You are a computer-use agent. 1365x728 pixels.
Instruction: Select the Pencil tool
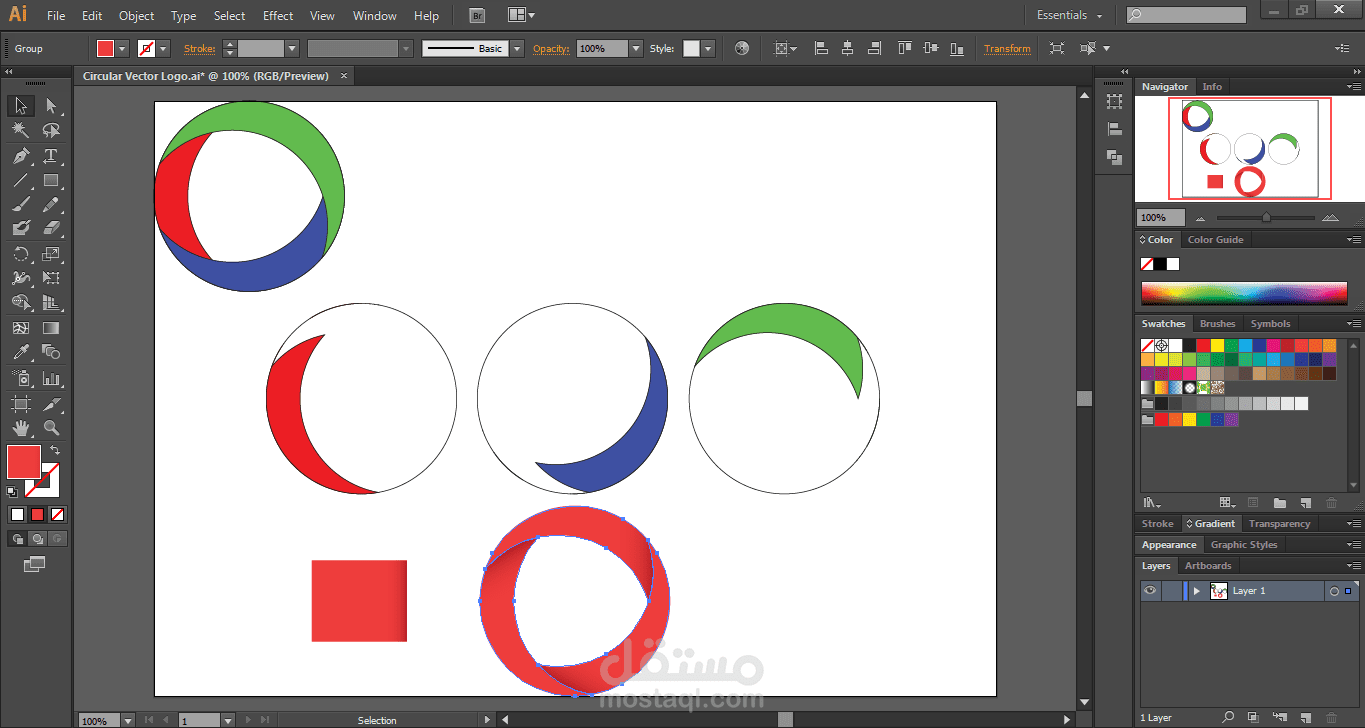51,205
